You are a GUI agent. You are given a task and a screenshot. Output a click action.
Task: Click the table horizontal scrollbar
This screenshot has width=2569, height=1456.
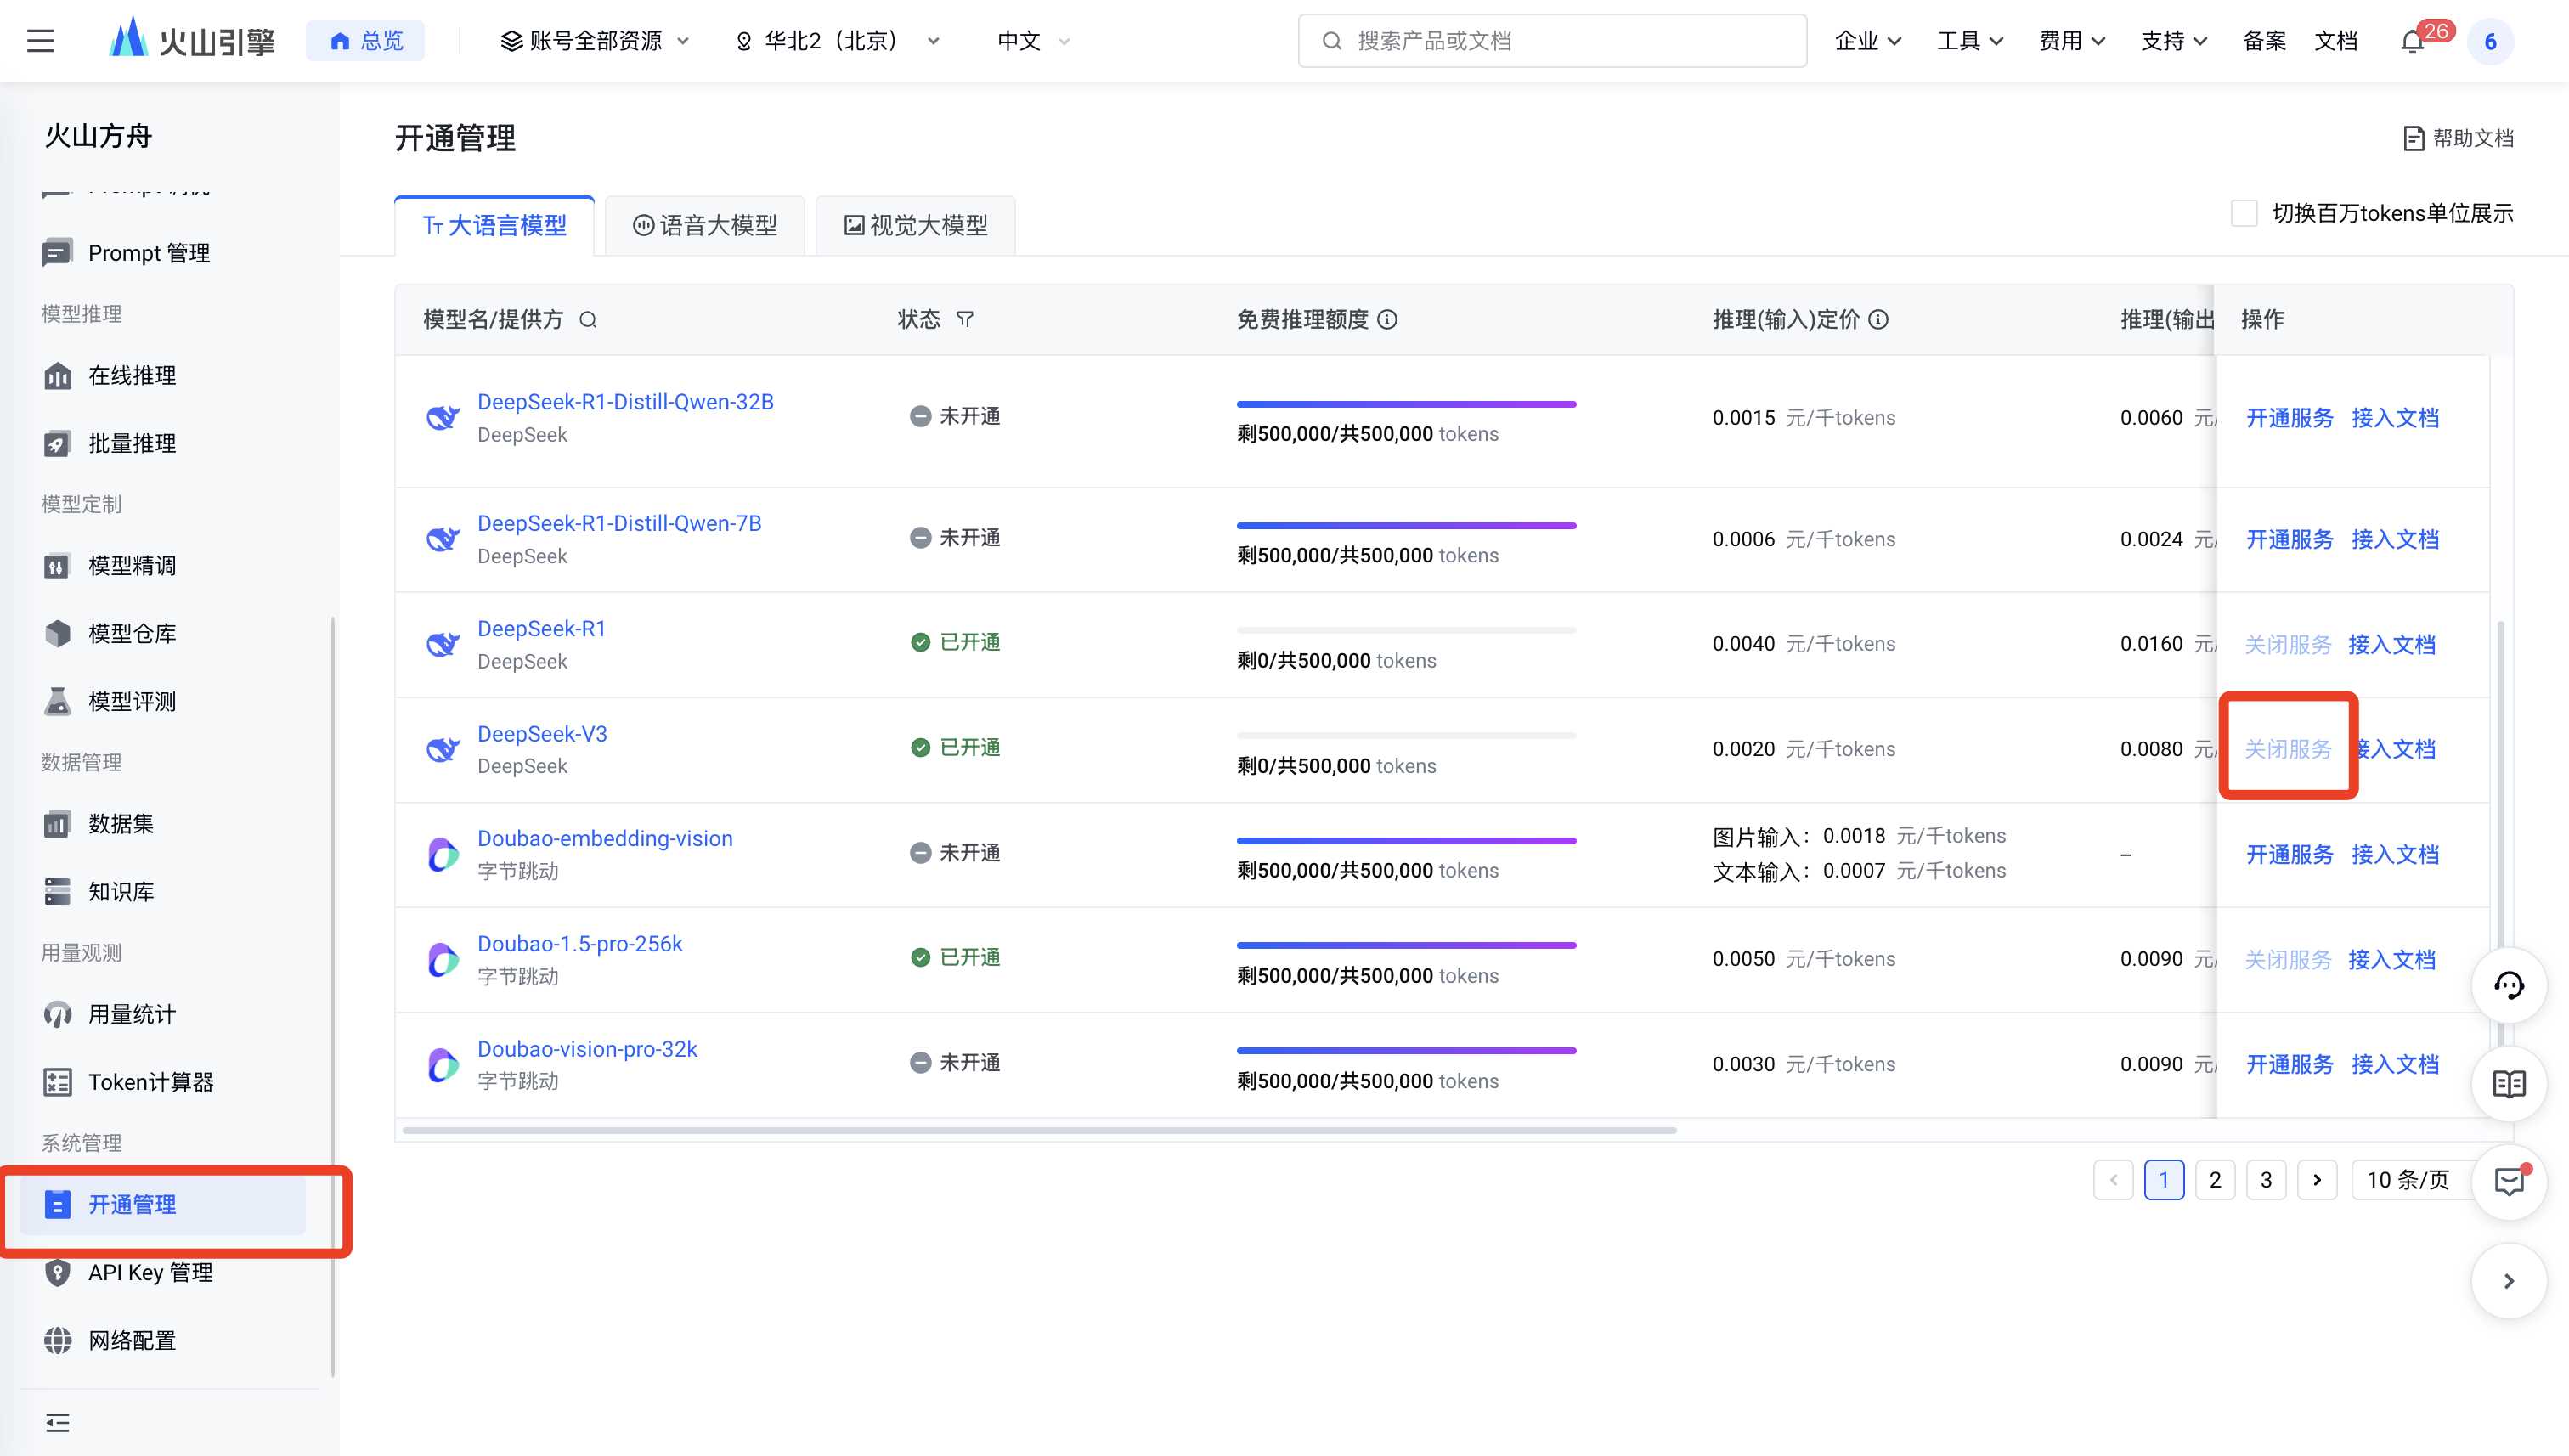[x=1040, y=1130]
